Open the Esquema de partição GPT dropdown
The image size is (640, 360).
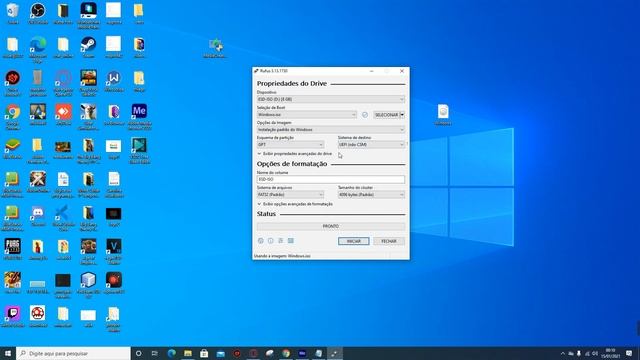pos(290,144)
